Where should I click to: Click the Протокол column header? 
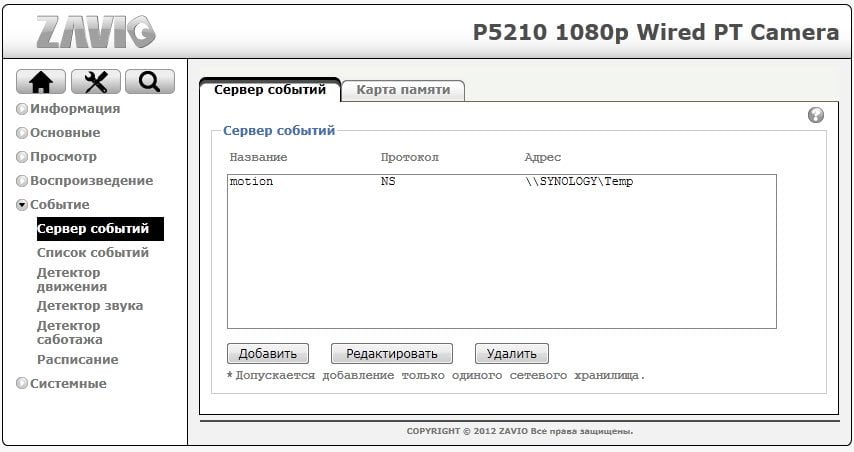click(410, 157)
